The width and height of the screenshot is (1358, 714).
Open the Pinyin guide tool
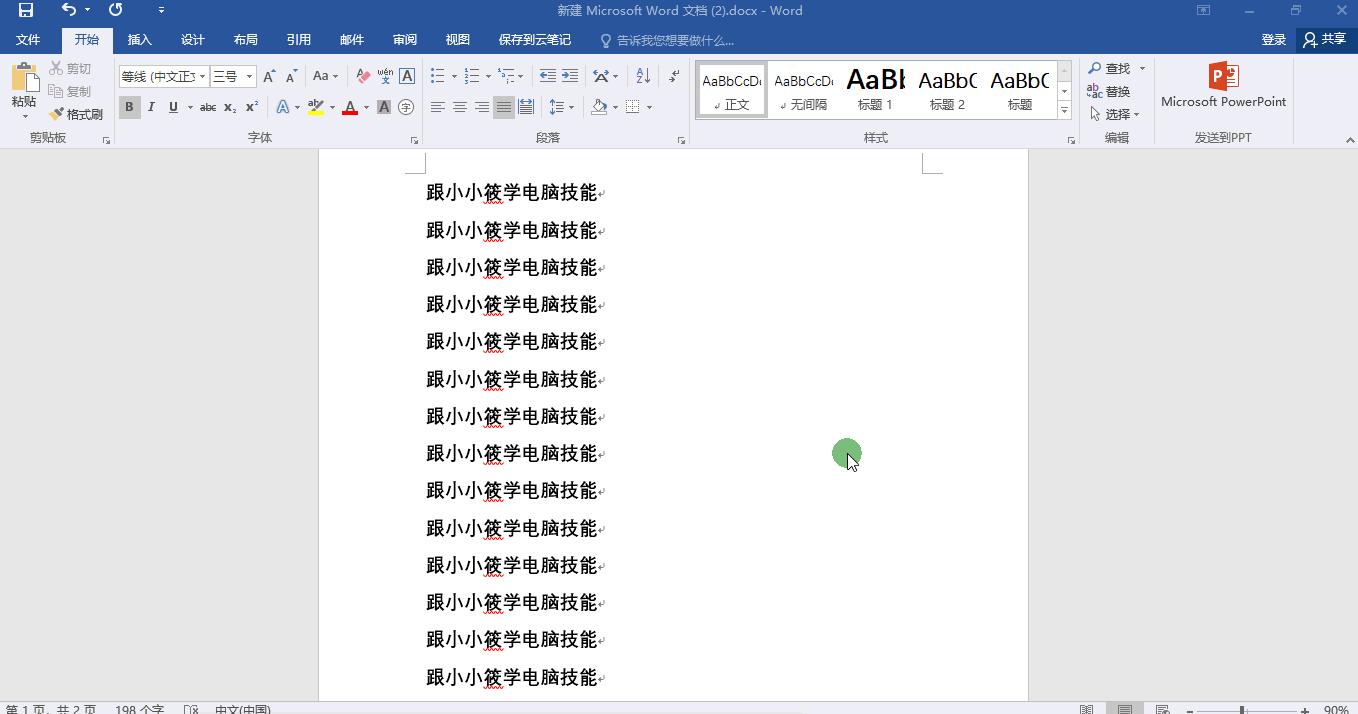(x=384, y=76)
